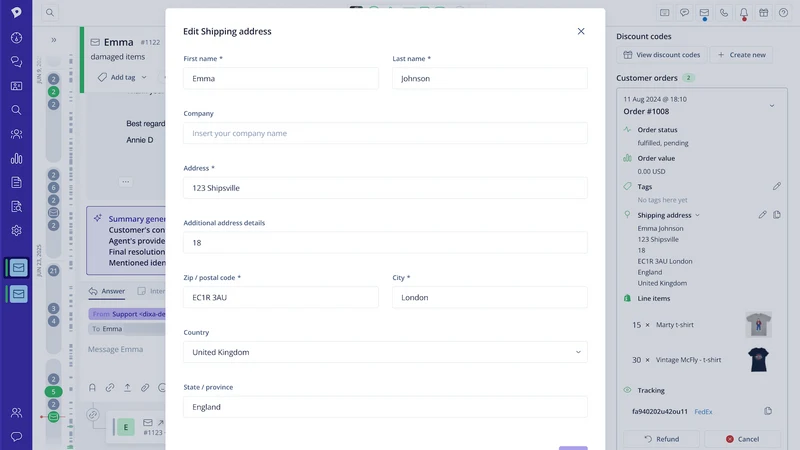Viewport: 800px width, 450px height.
Task: Click the Refund button
Action: coord(662,439)
